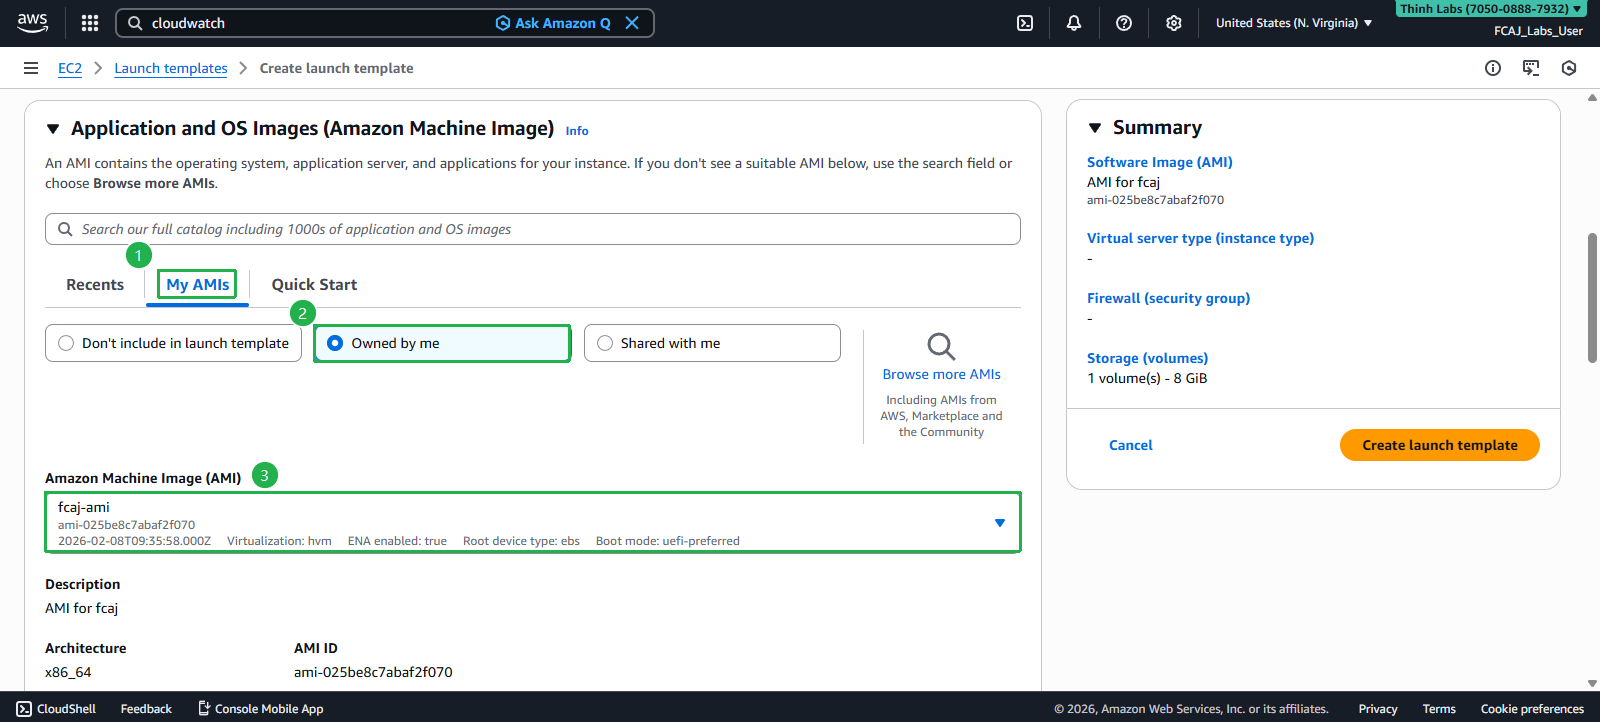Screen dimensions: 1600x722
Task: Open the fcaj-ami AMI dropdown
Action: pyautogui.click(x=533, y=522)
